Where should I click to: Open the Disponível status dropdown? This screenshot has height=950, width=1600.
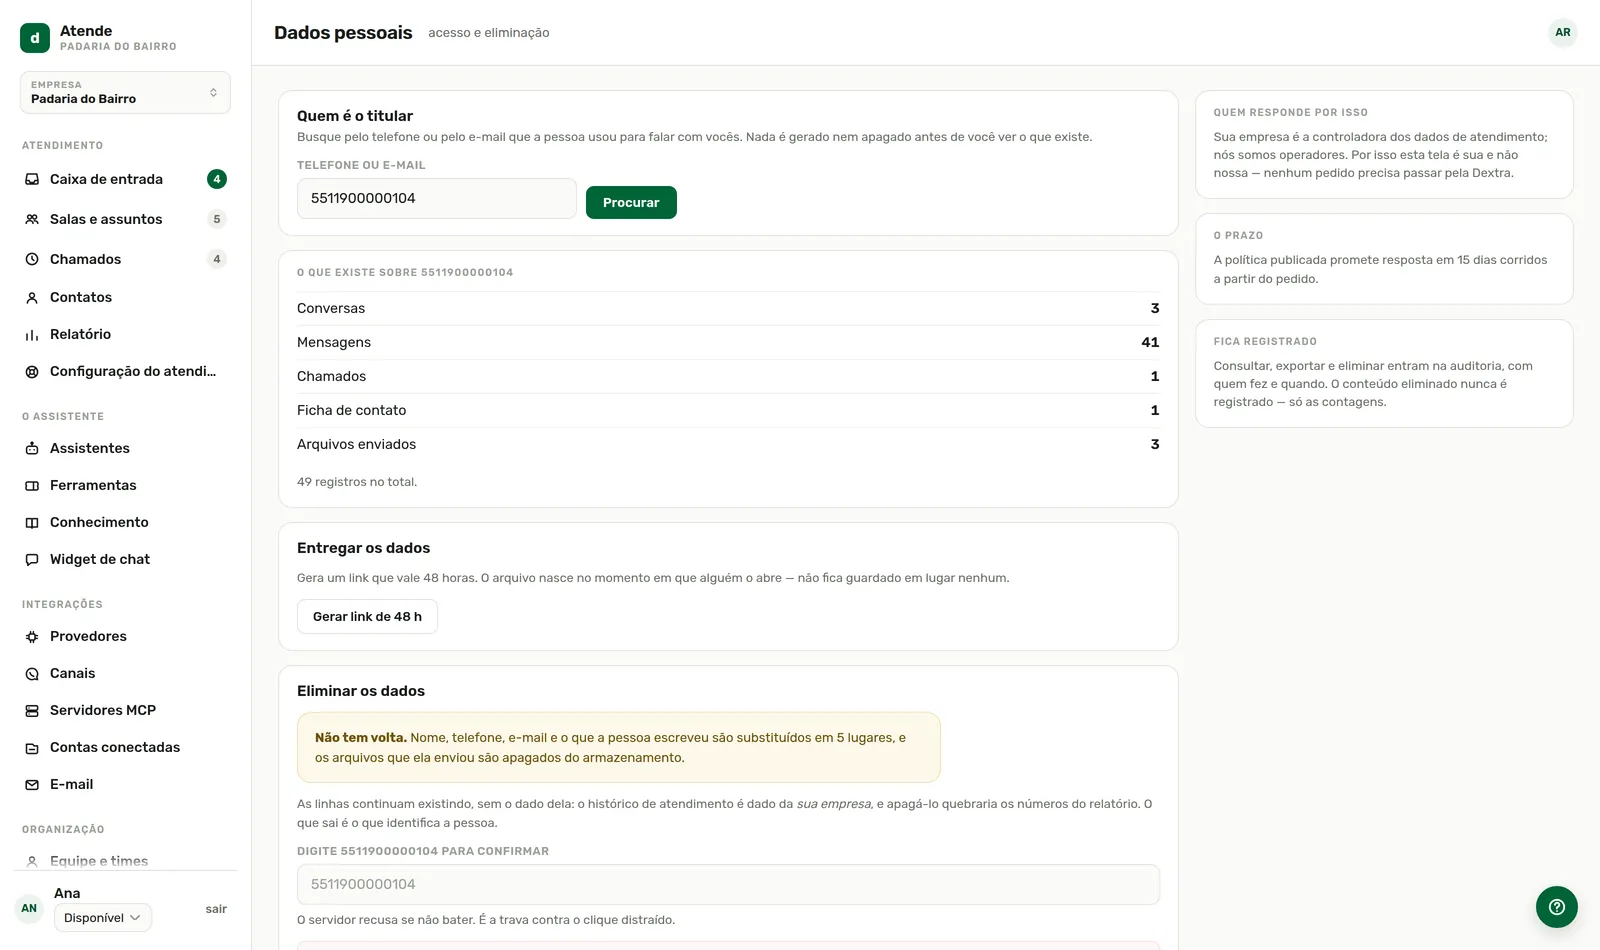[103, 918]
